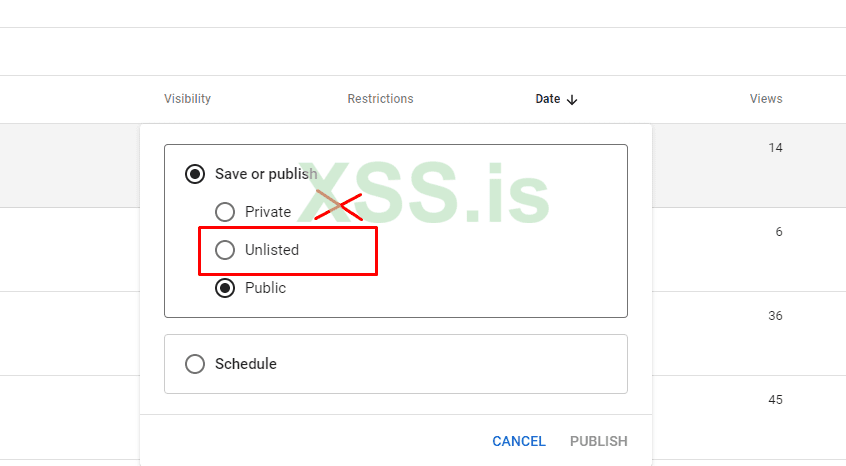
Task: Click the view count 45
Action: (x=776, y=400)
